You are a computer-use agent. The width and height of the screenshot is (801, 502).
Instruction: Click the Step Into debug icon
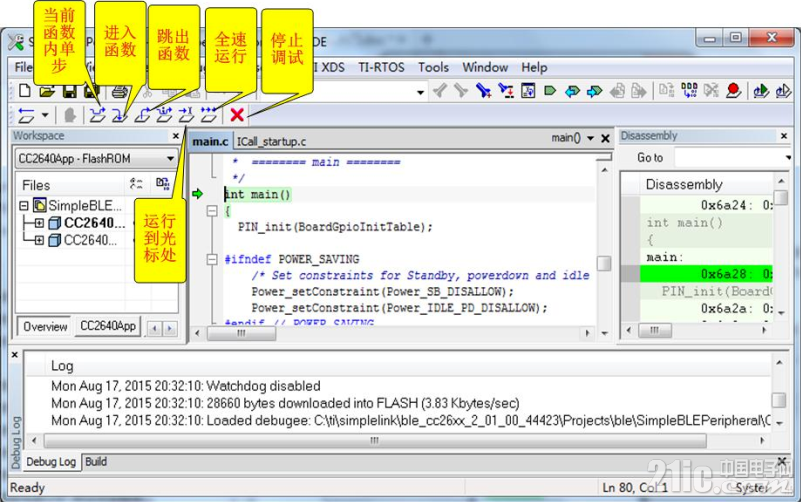pyautogui.click(x=119, y=115)
